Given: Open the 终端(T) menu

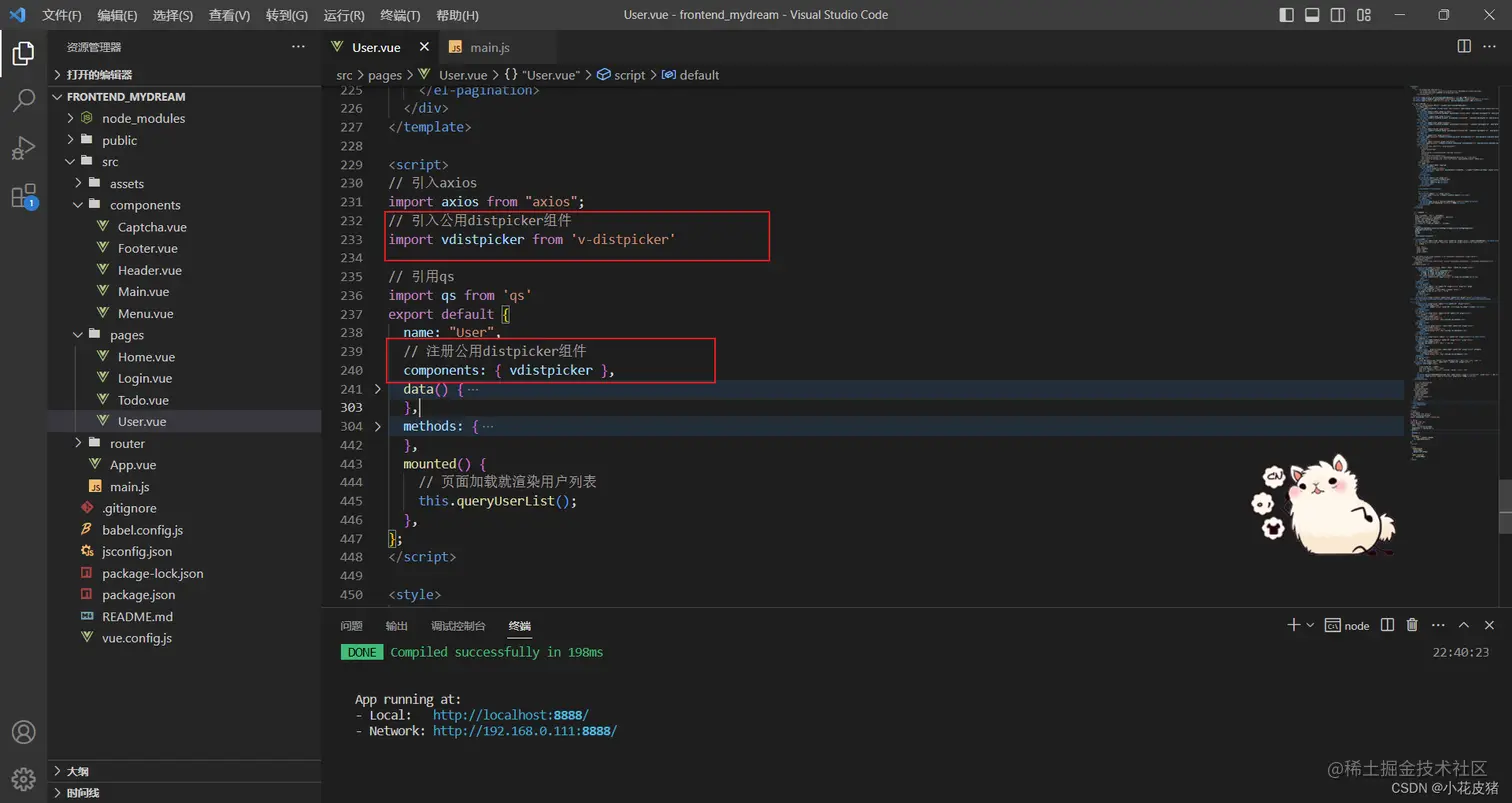Looking at the screenshot, I should [401, 15].
